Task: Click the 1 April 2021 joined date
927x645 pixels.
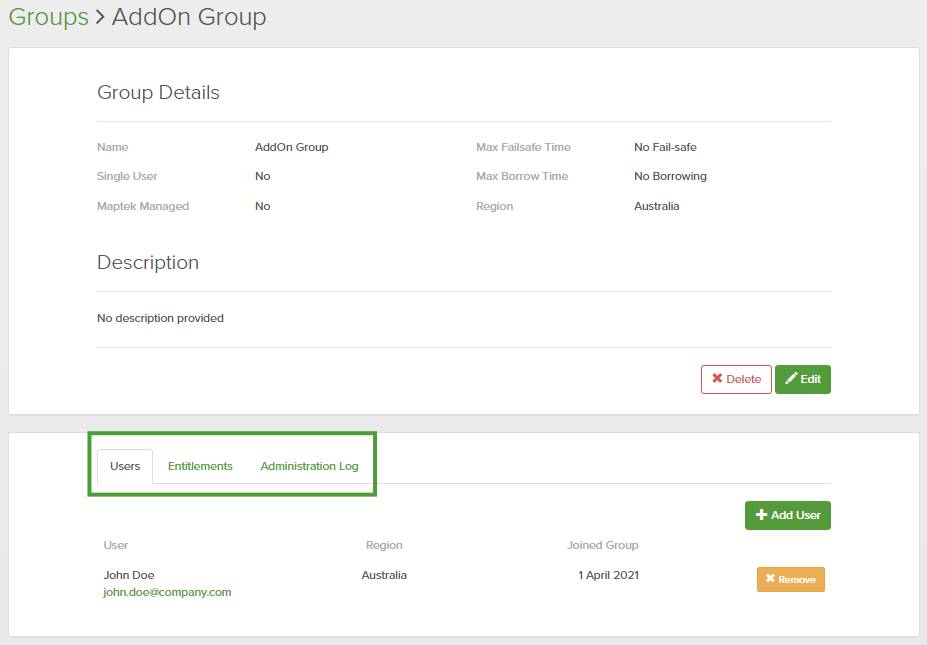Action: click(x=608, y=575)
